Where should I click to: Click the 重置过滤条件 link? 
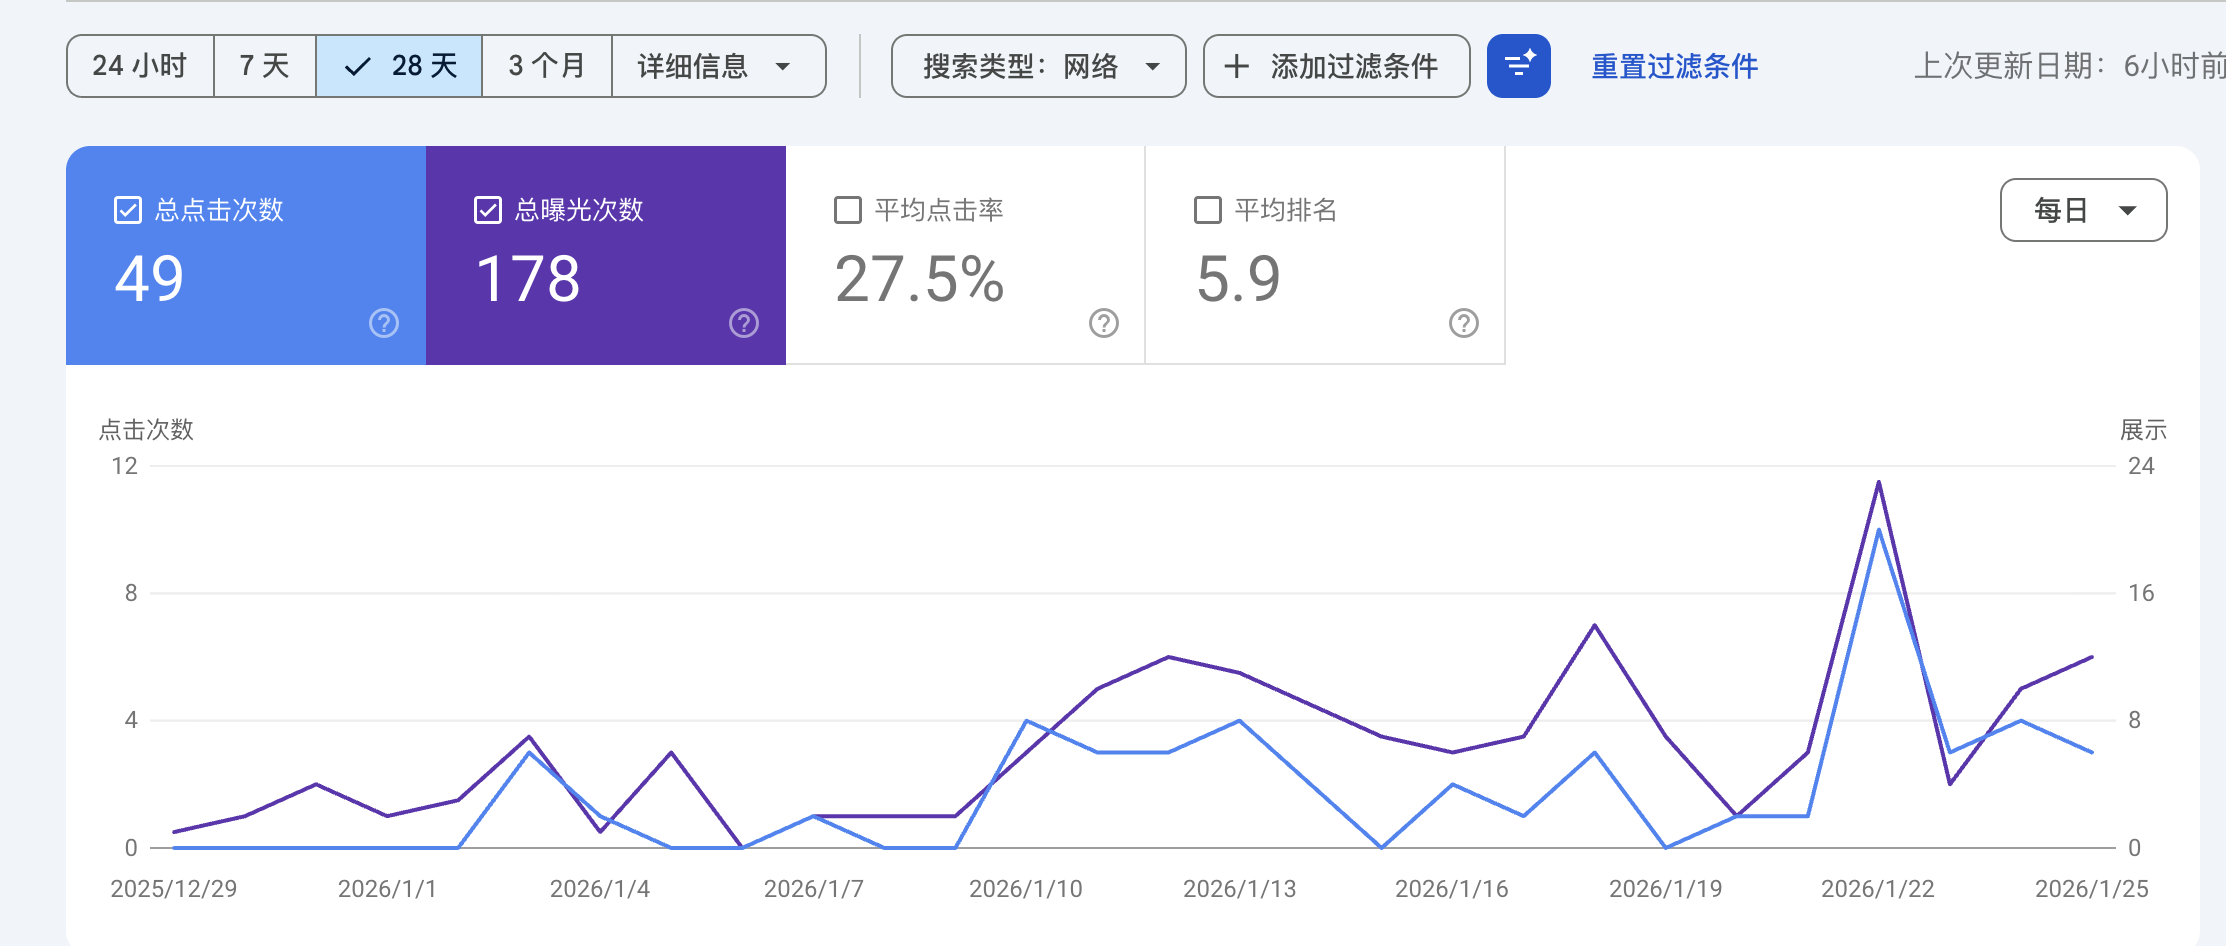1674,66
